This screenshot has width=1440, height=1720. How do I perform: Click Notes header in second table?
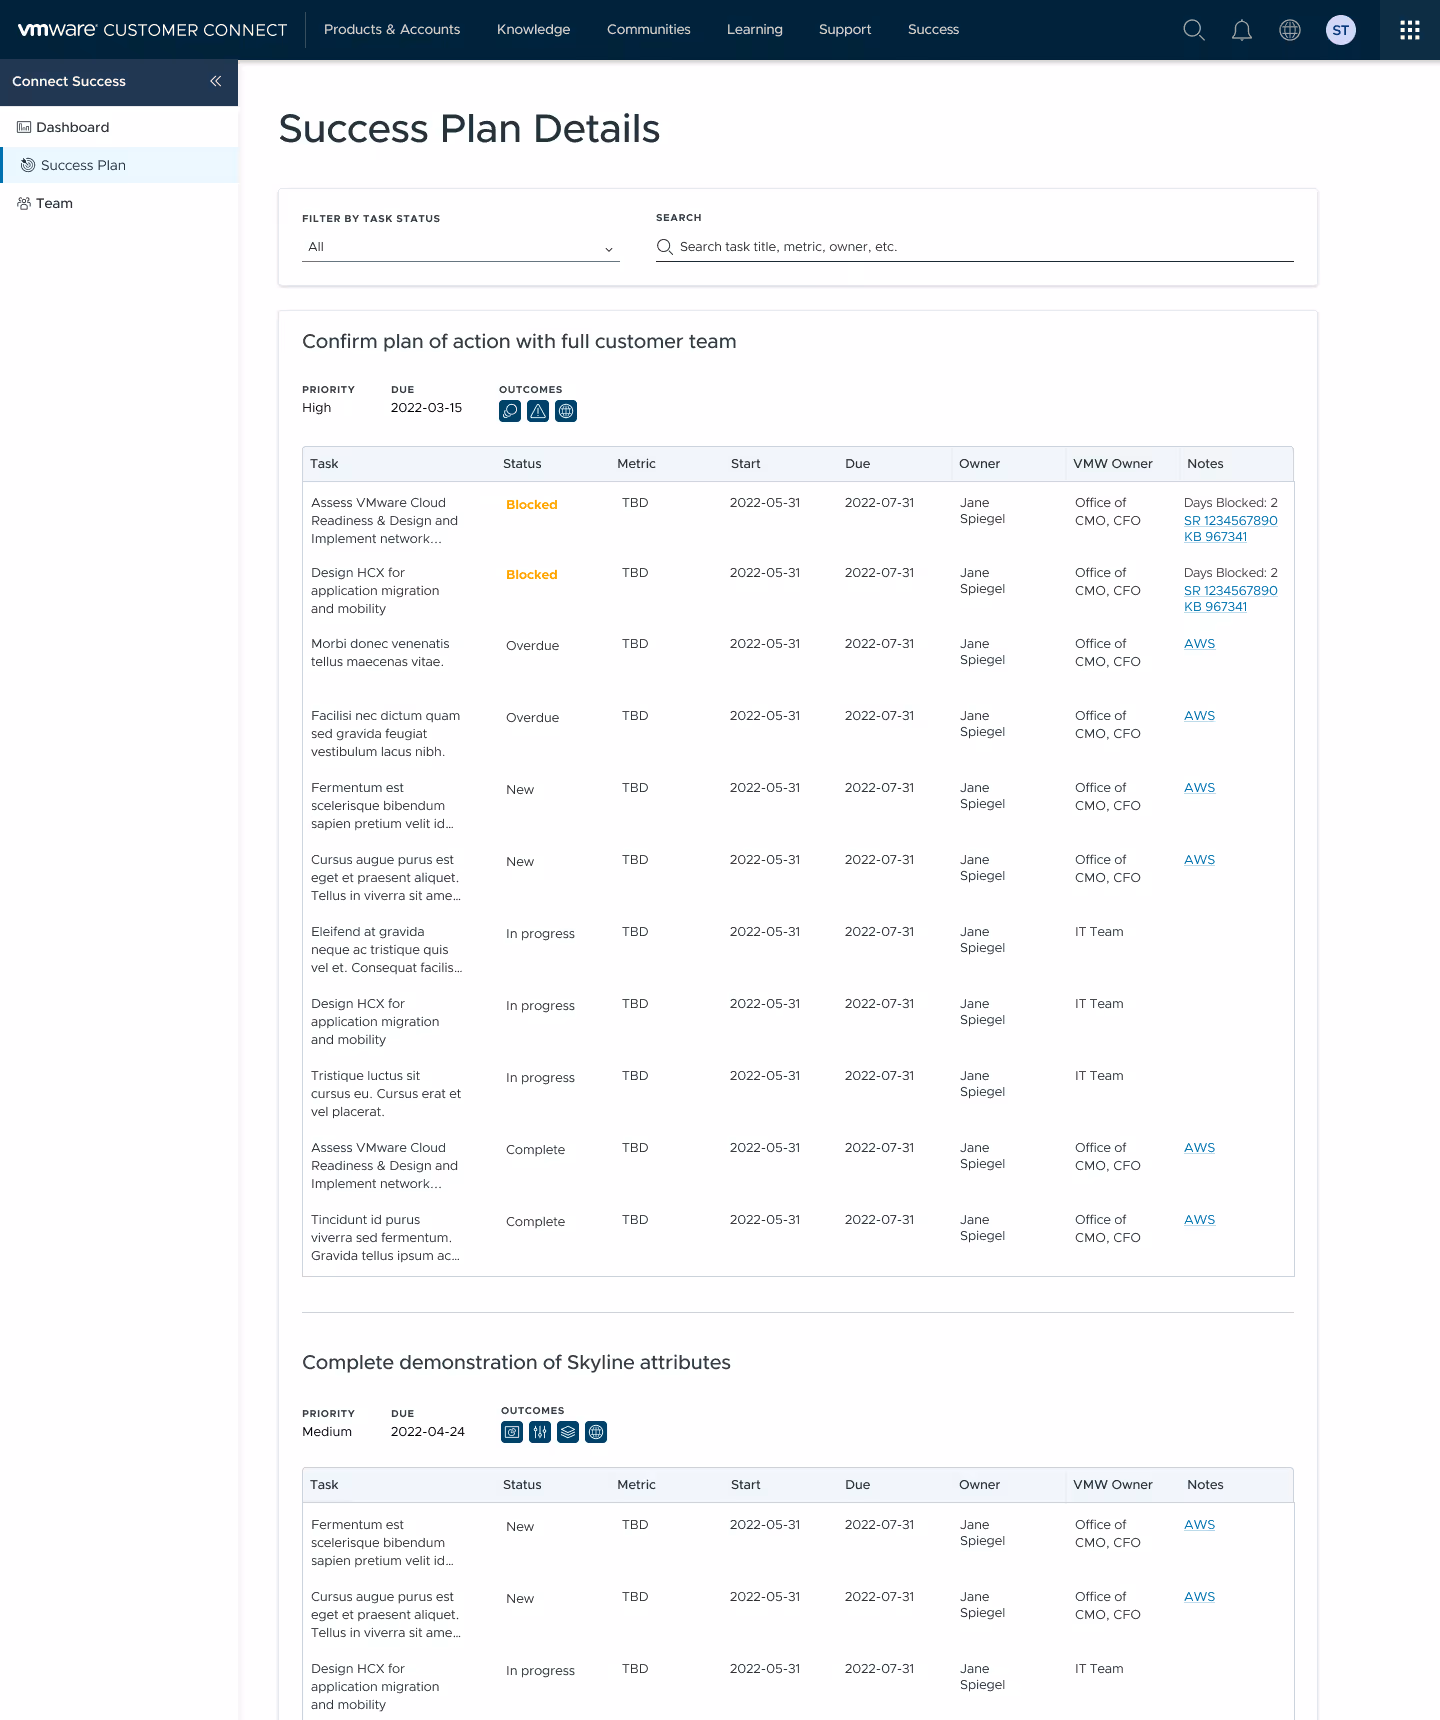(1205, 1485)
